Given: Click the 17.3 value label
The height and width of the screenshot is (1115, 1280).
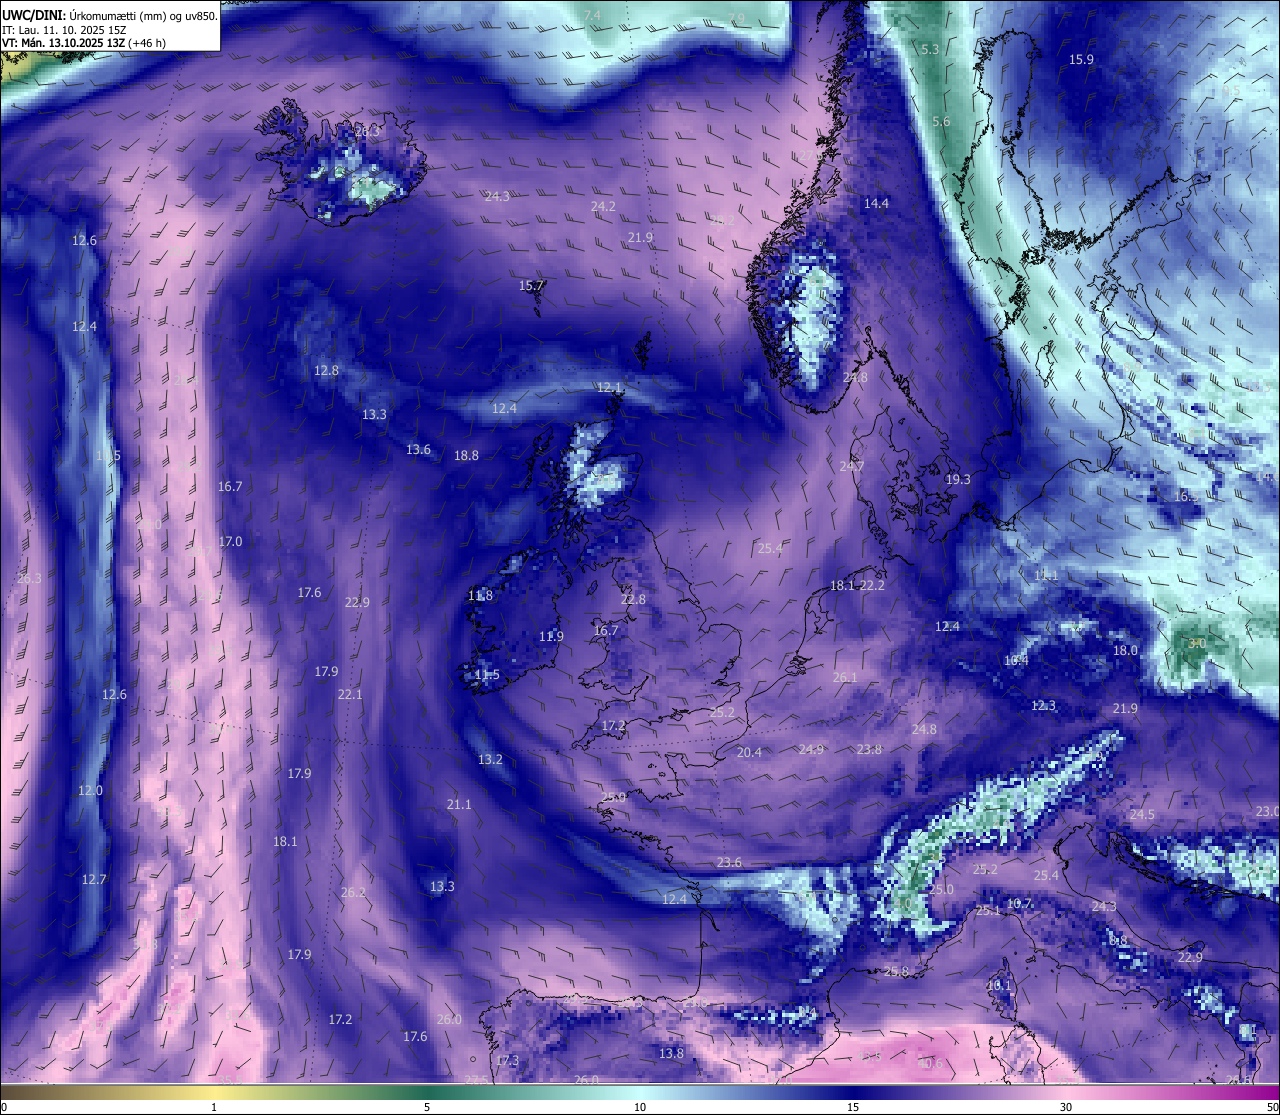Looking at the screenshot, I should tap(507, 1060).
